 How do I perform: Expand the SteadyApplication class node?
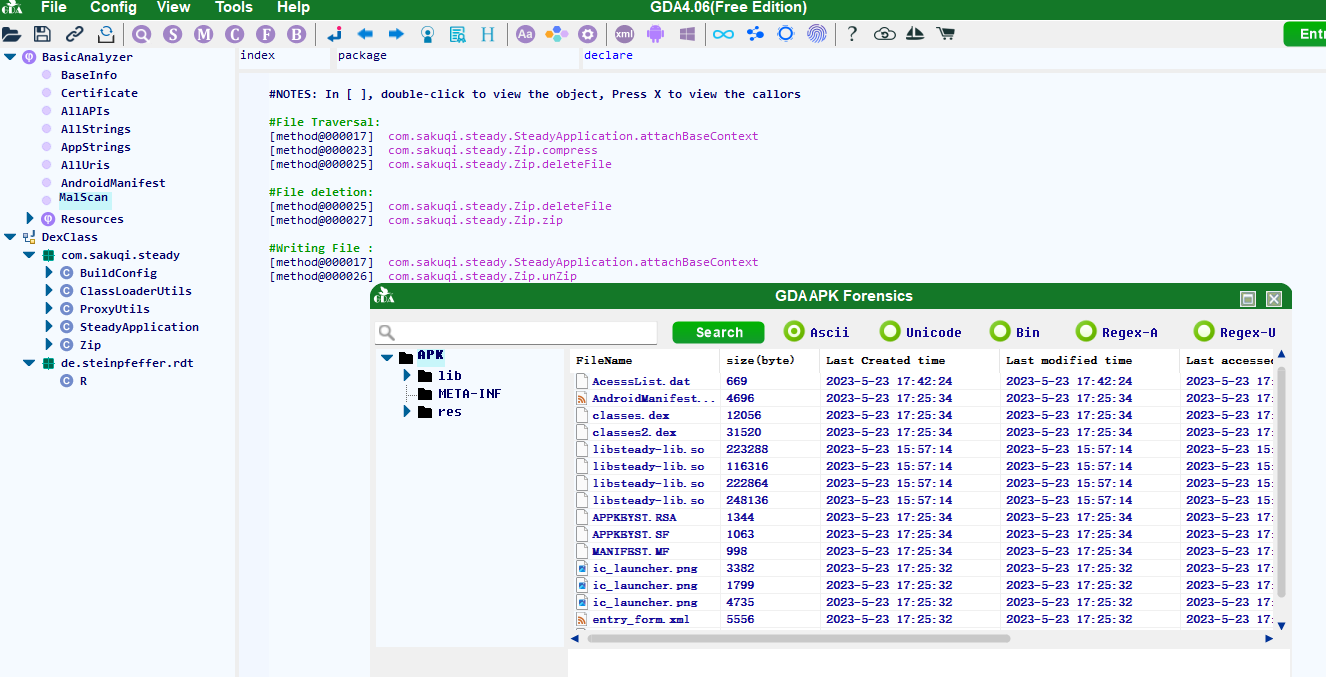tap(49, 327)
